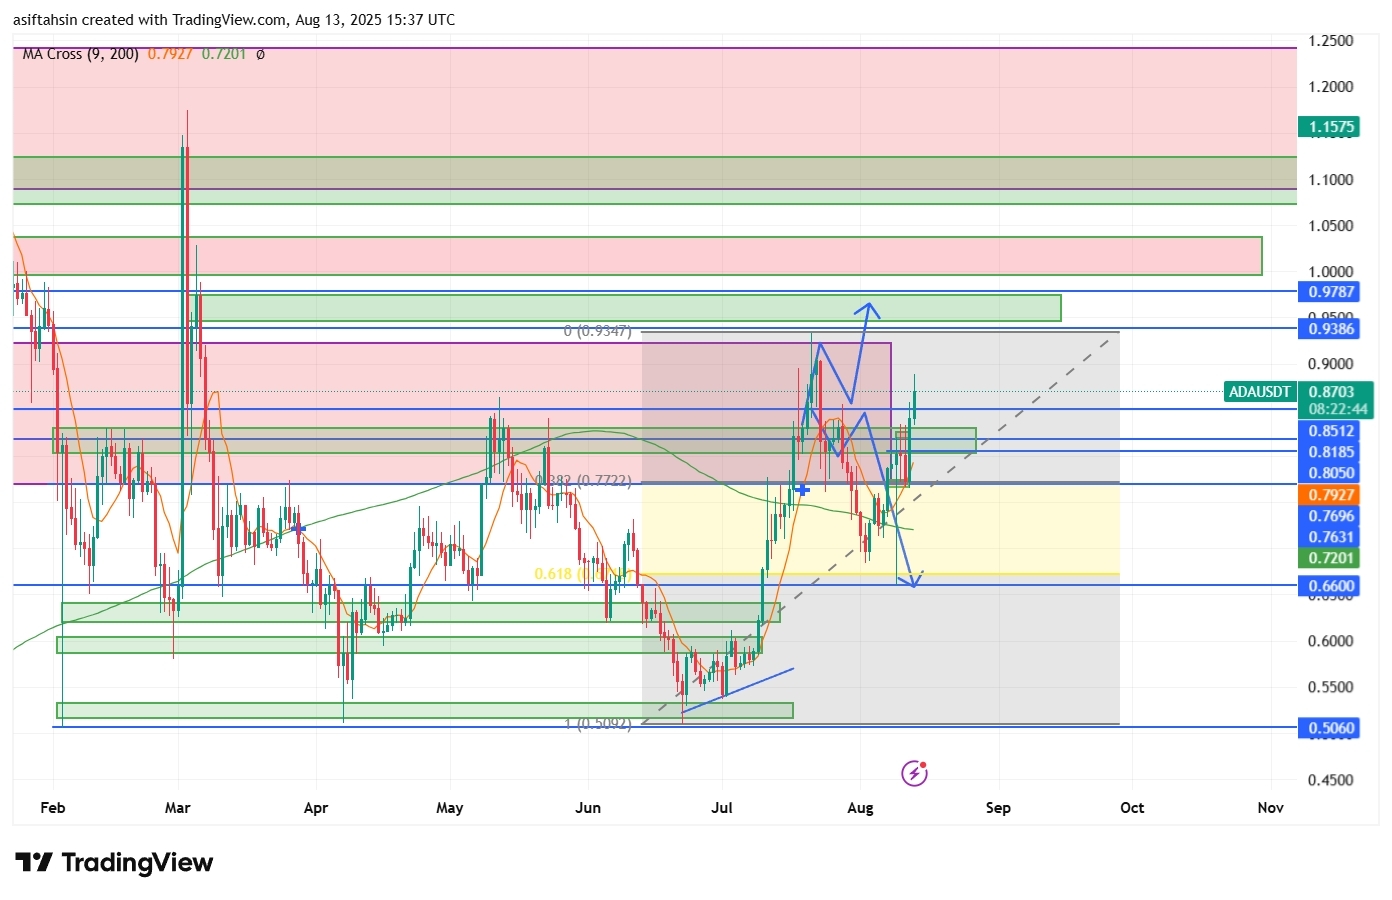Click the Fibonacci 0.382 (0.7722) level label
Screen dimensions: 1392x900
click(x=584, y=481)
